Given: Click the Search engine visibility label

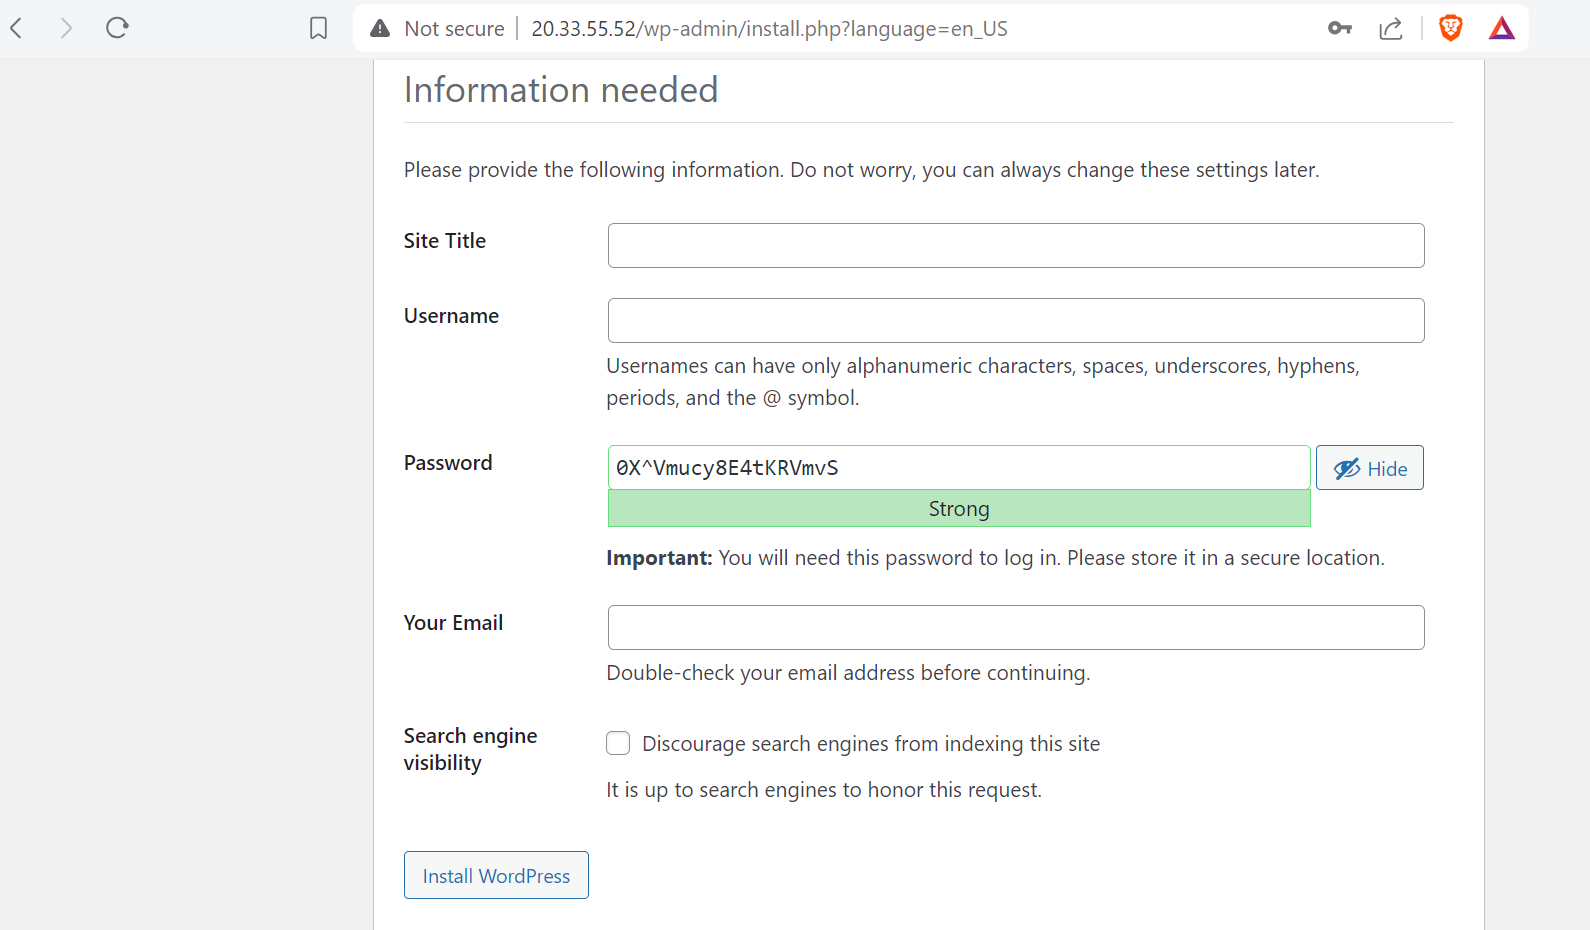Looking at the screenshot, I should pos(470,749).
